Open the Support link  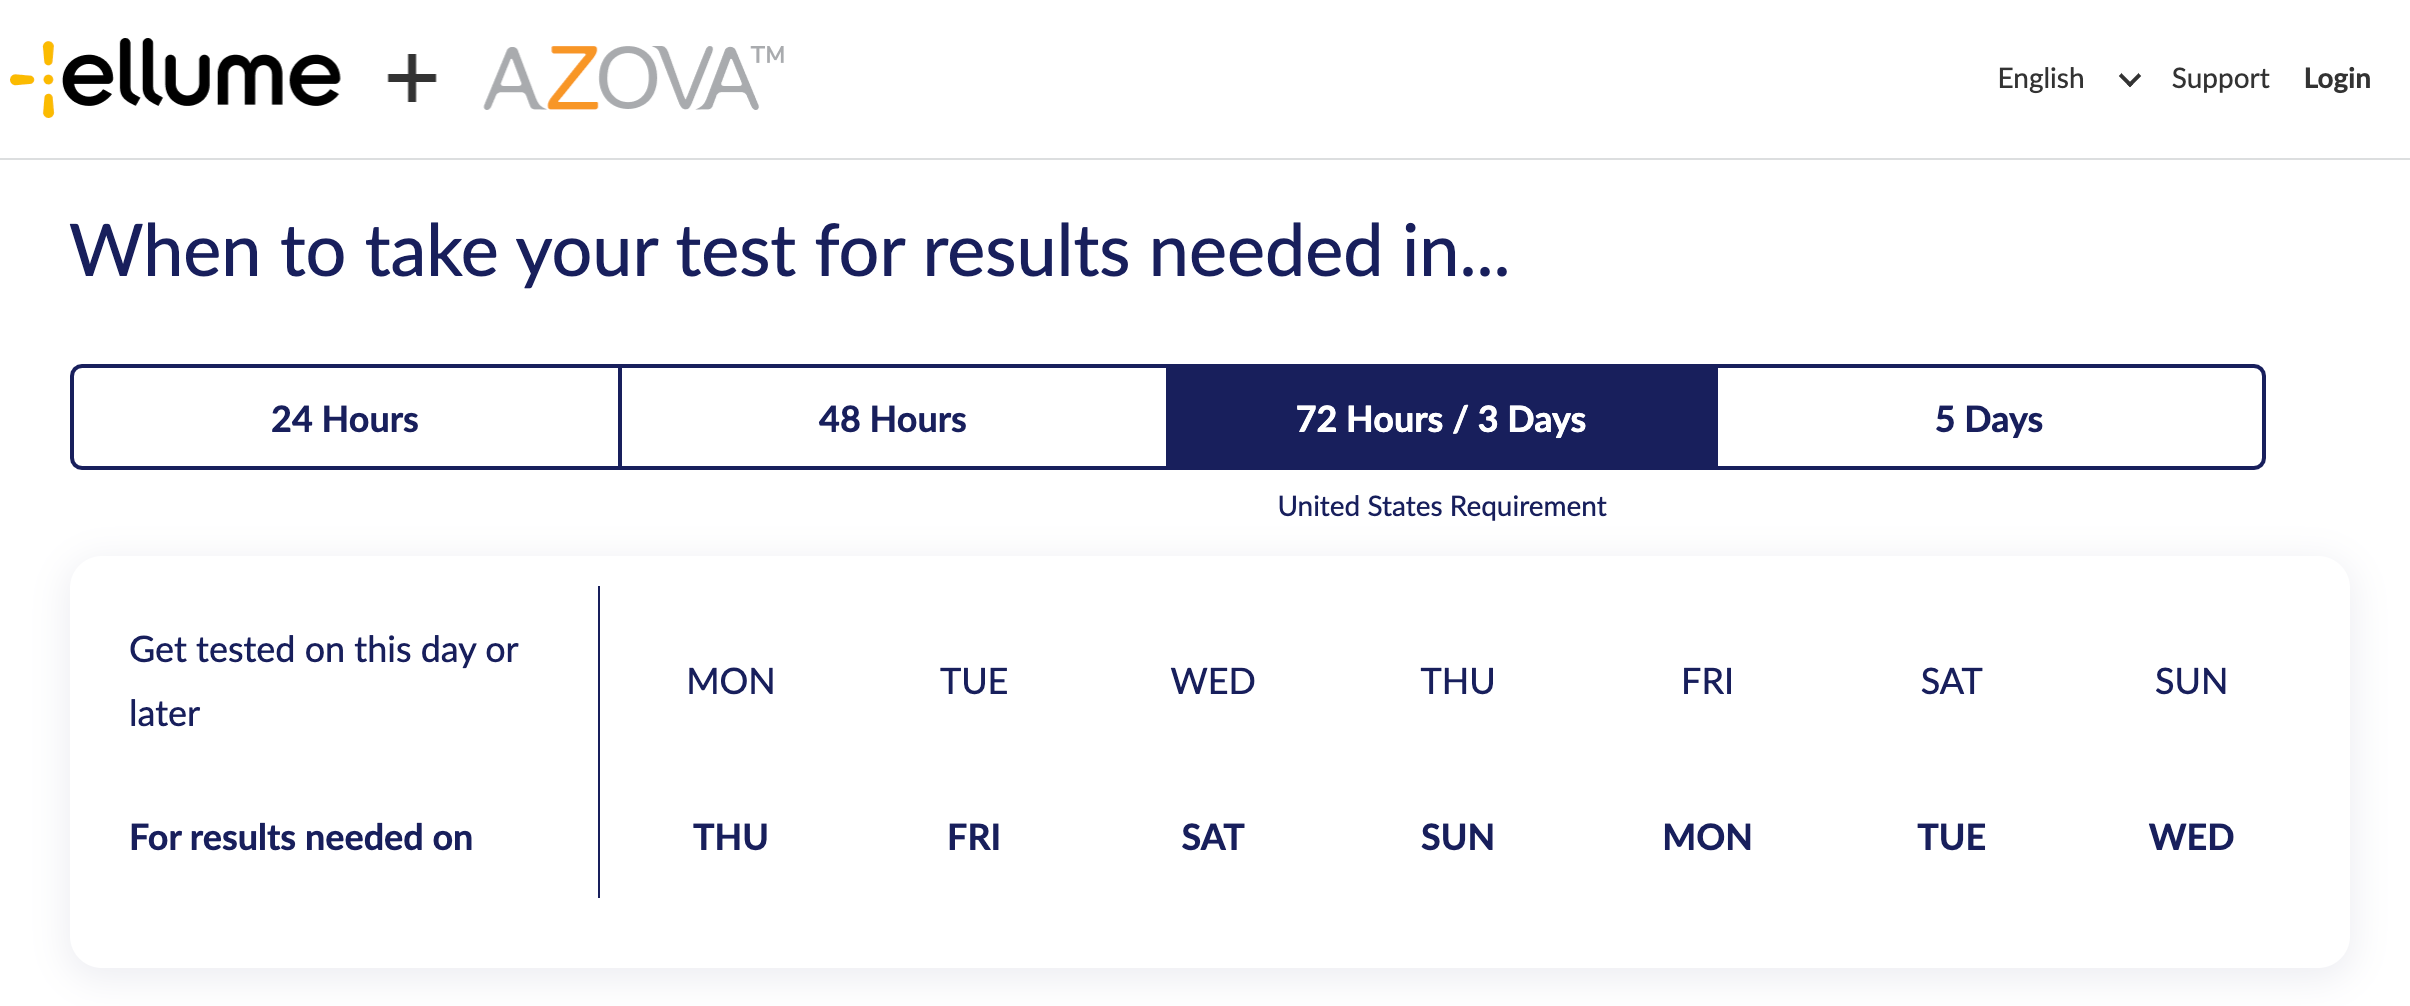pyautogui.click(x=2219, y=78)
